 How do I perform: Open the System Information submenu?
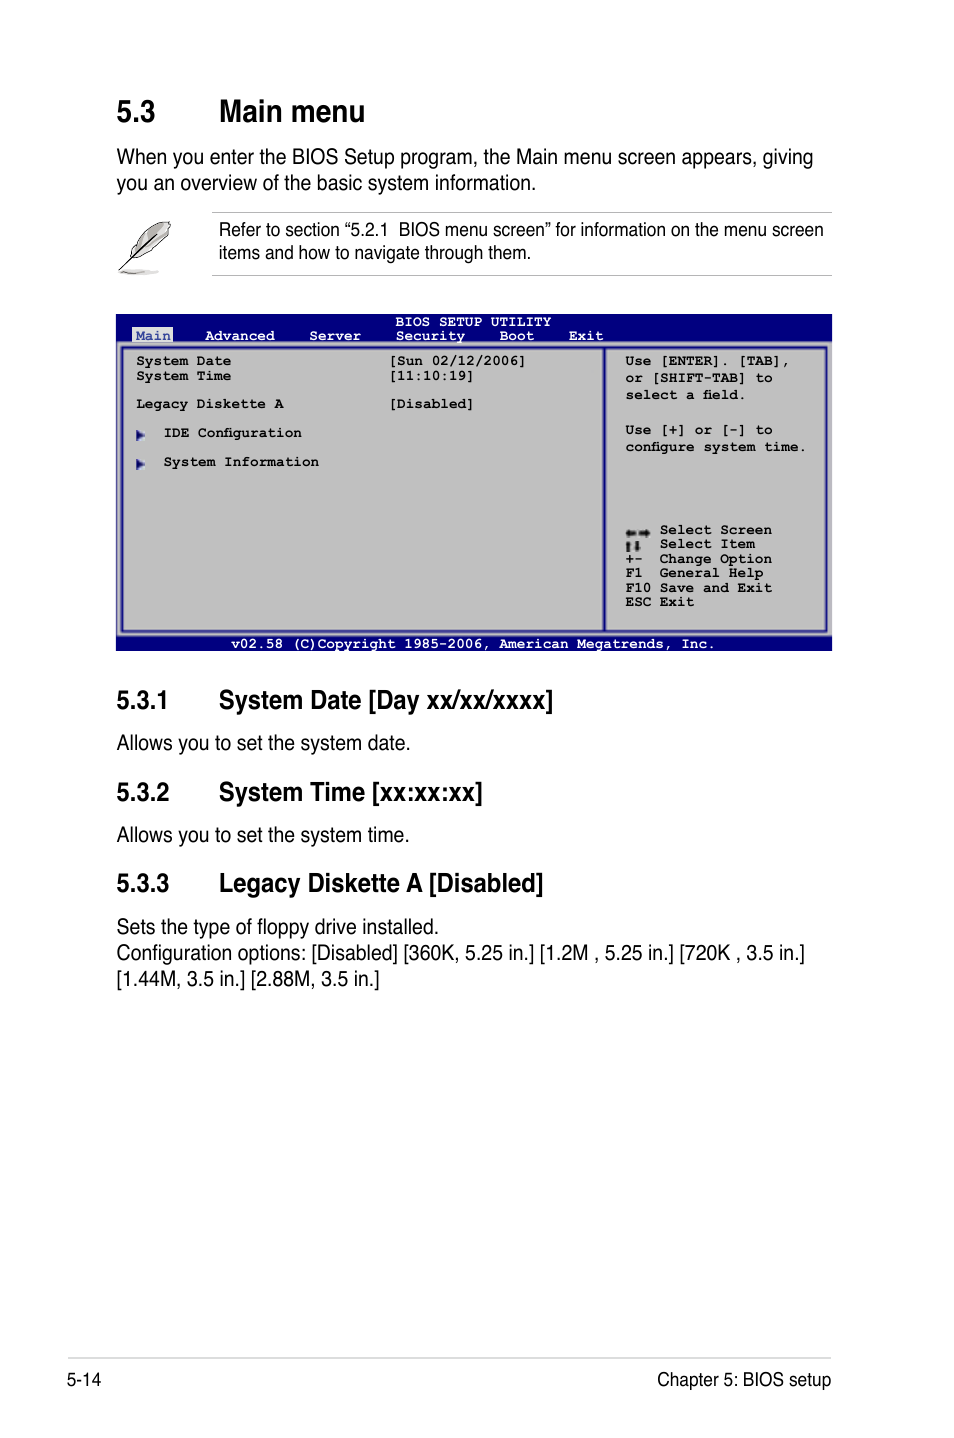(x=241, y=462)
